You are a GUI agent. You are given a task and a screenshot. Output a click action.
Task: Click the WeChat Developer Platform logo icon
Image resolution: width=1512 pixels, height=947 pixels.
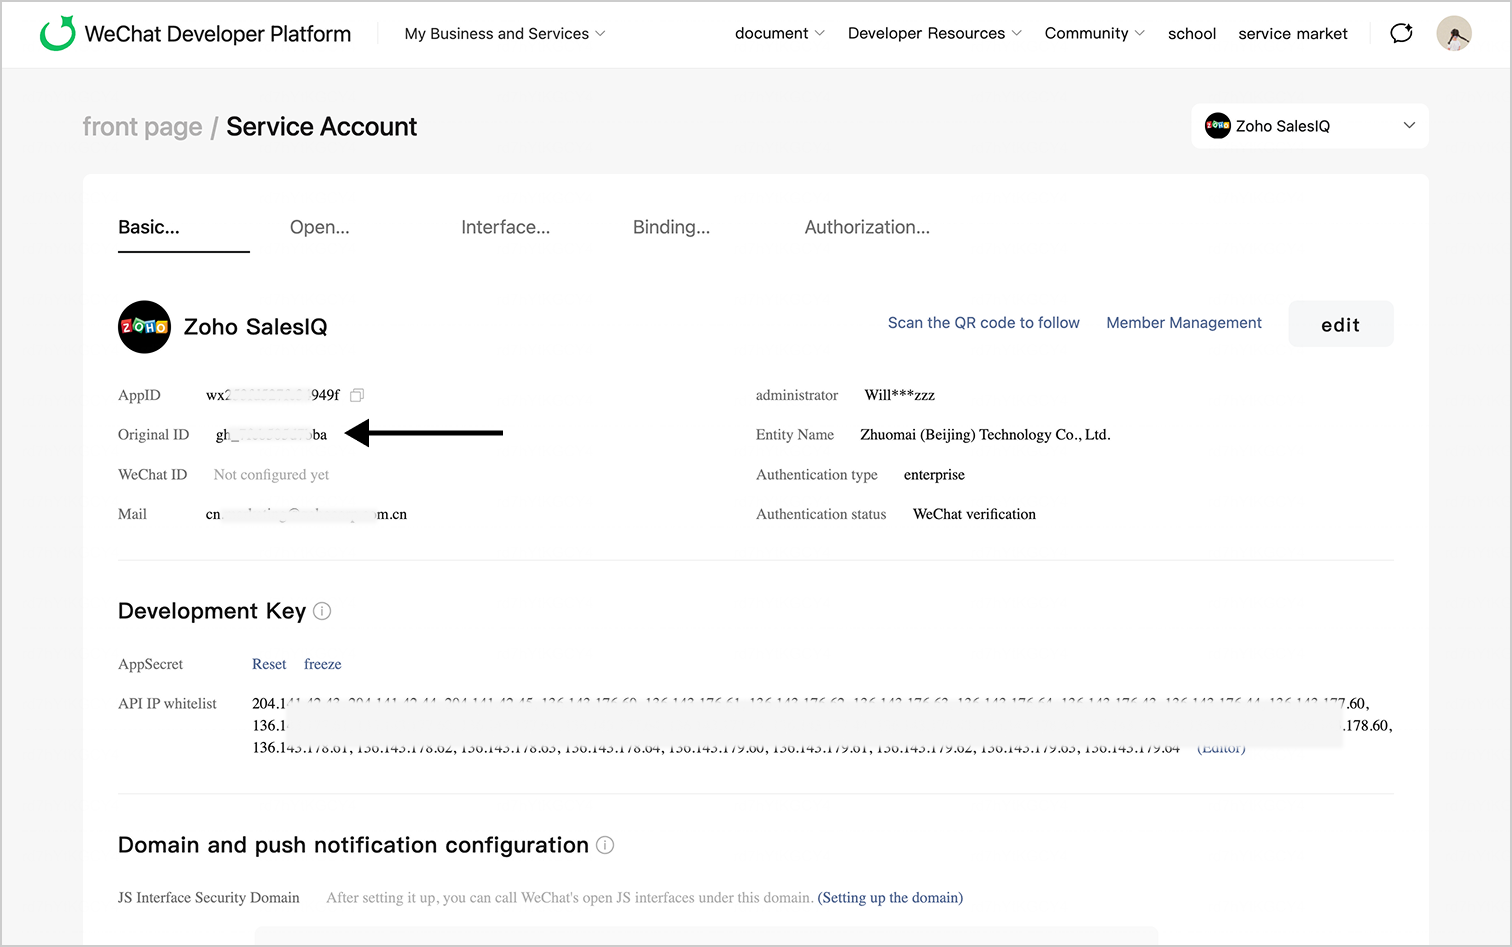click(x=58, y=33)
